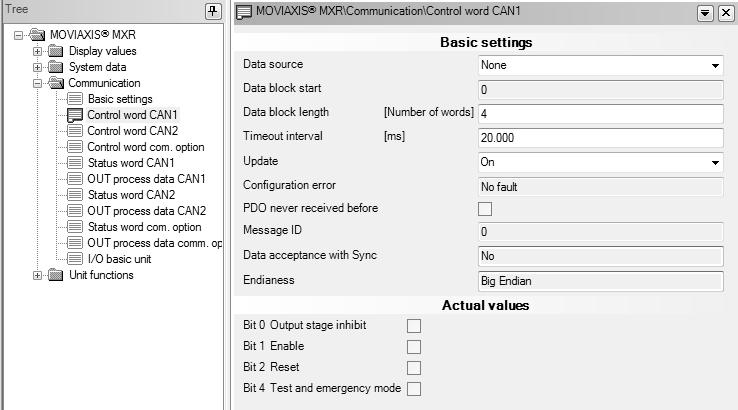
Task: Click the Actual values section heading
Action: (x=485, y=305)
